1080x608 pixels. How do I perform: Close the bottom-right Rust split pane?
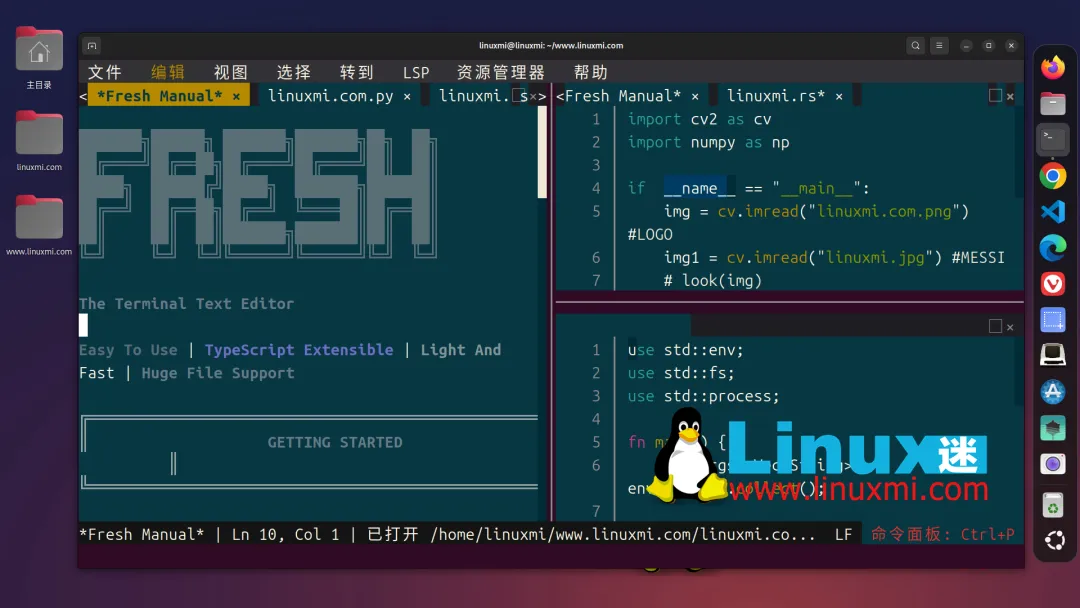click(1010, 327)
